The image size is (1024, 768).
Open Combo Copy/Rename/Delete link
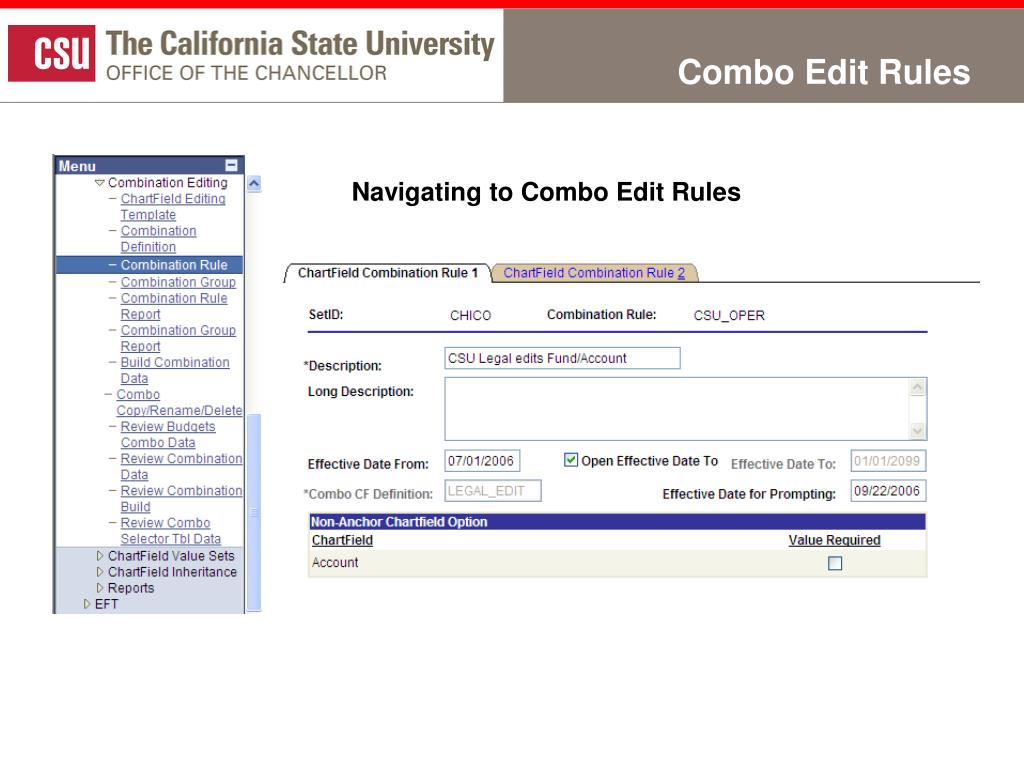[x=179, y=402]
